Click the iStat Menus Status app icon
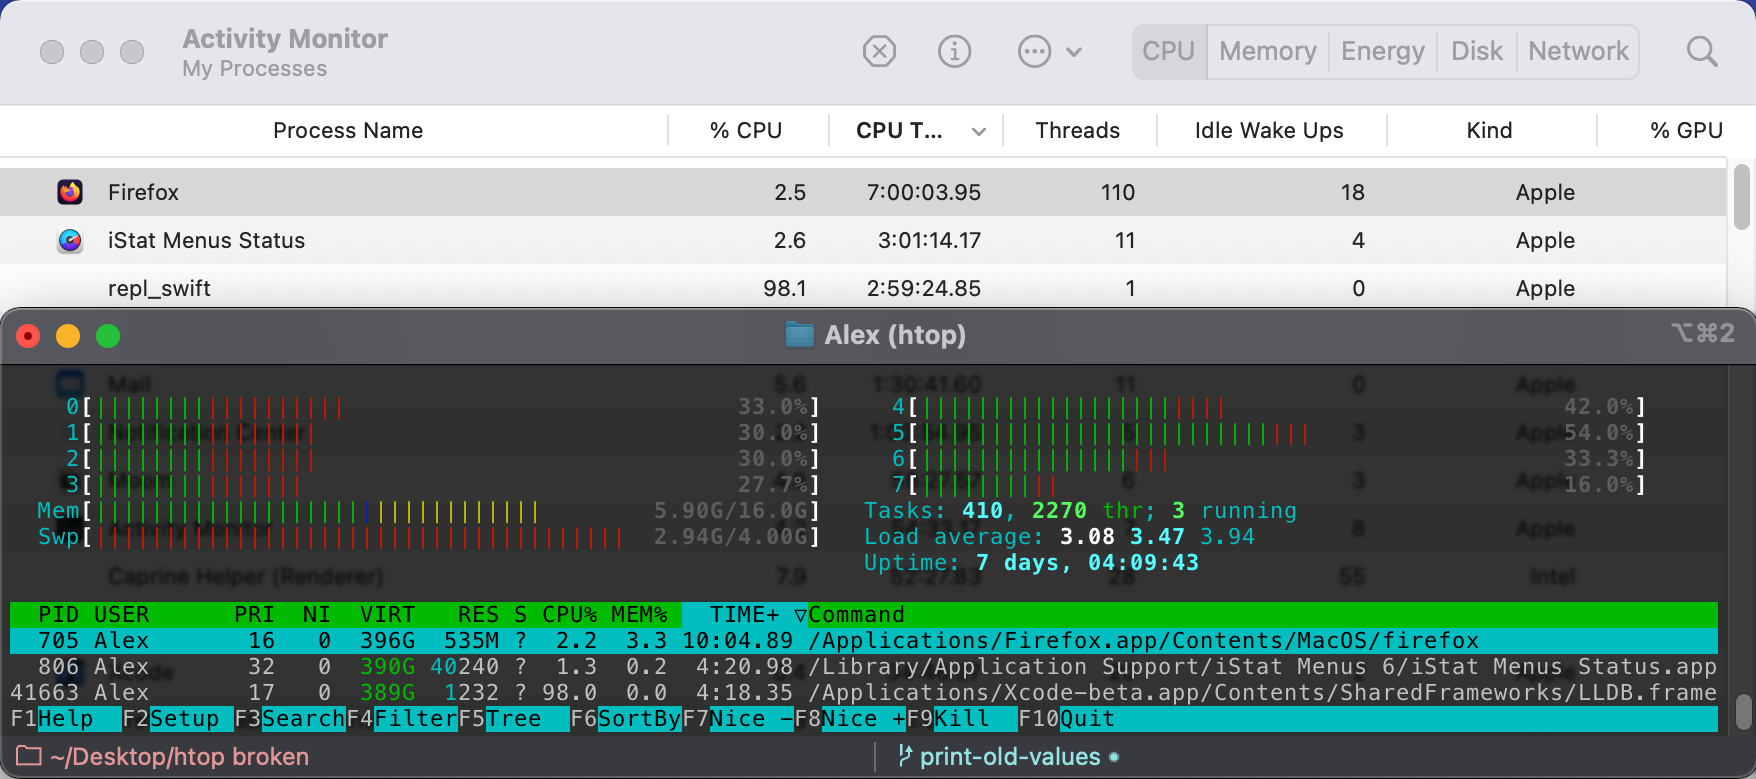The height and width of the screenshot is (779, 1756). pos(70,240)
